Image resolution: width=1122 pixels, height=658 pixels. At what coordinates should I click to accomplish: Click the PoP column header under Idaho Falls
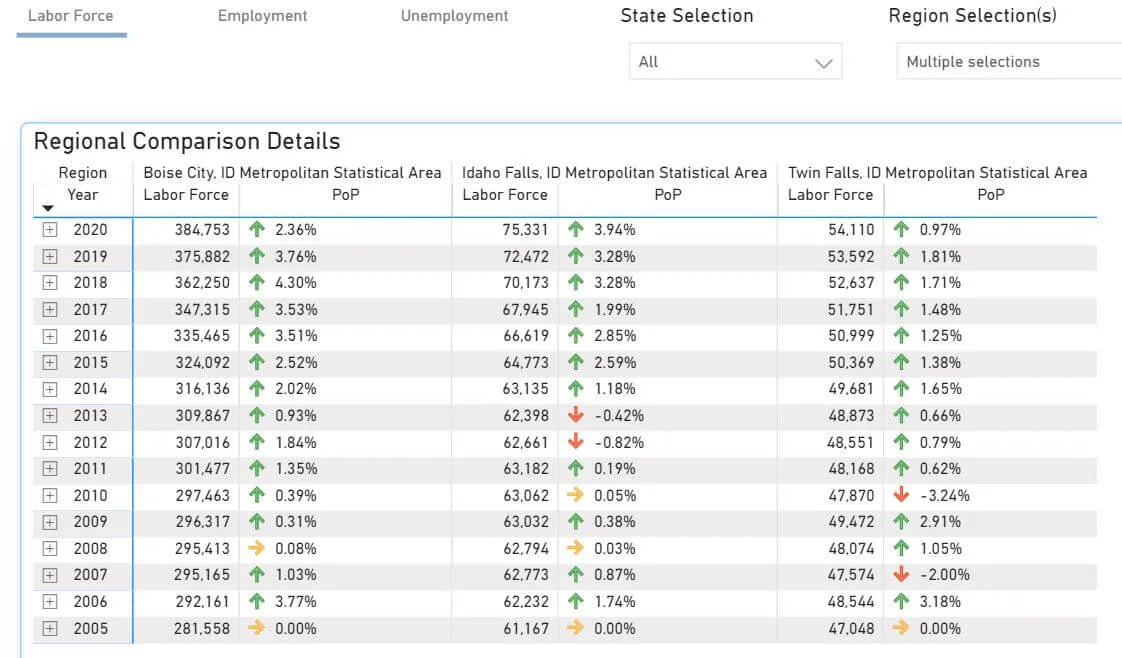pos(668,195)
